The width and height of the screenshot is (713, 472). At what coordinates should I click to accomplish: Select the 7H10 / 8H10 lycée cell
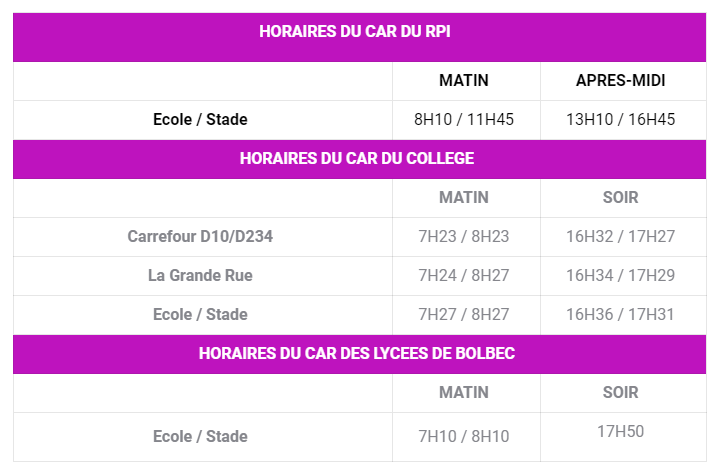[x=464, y=437]
